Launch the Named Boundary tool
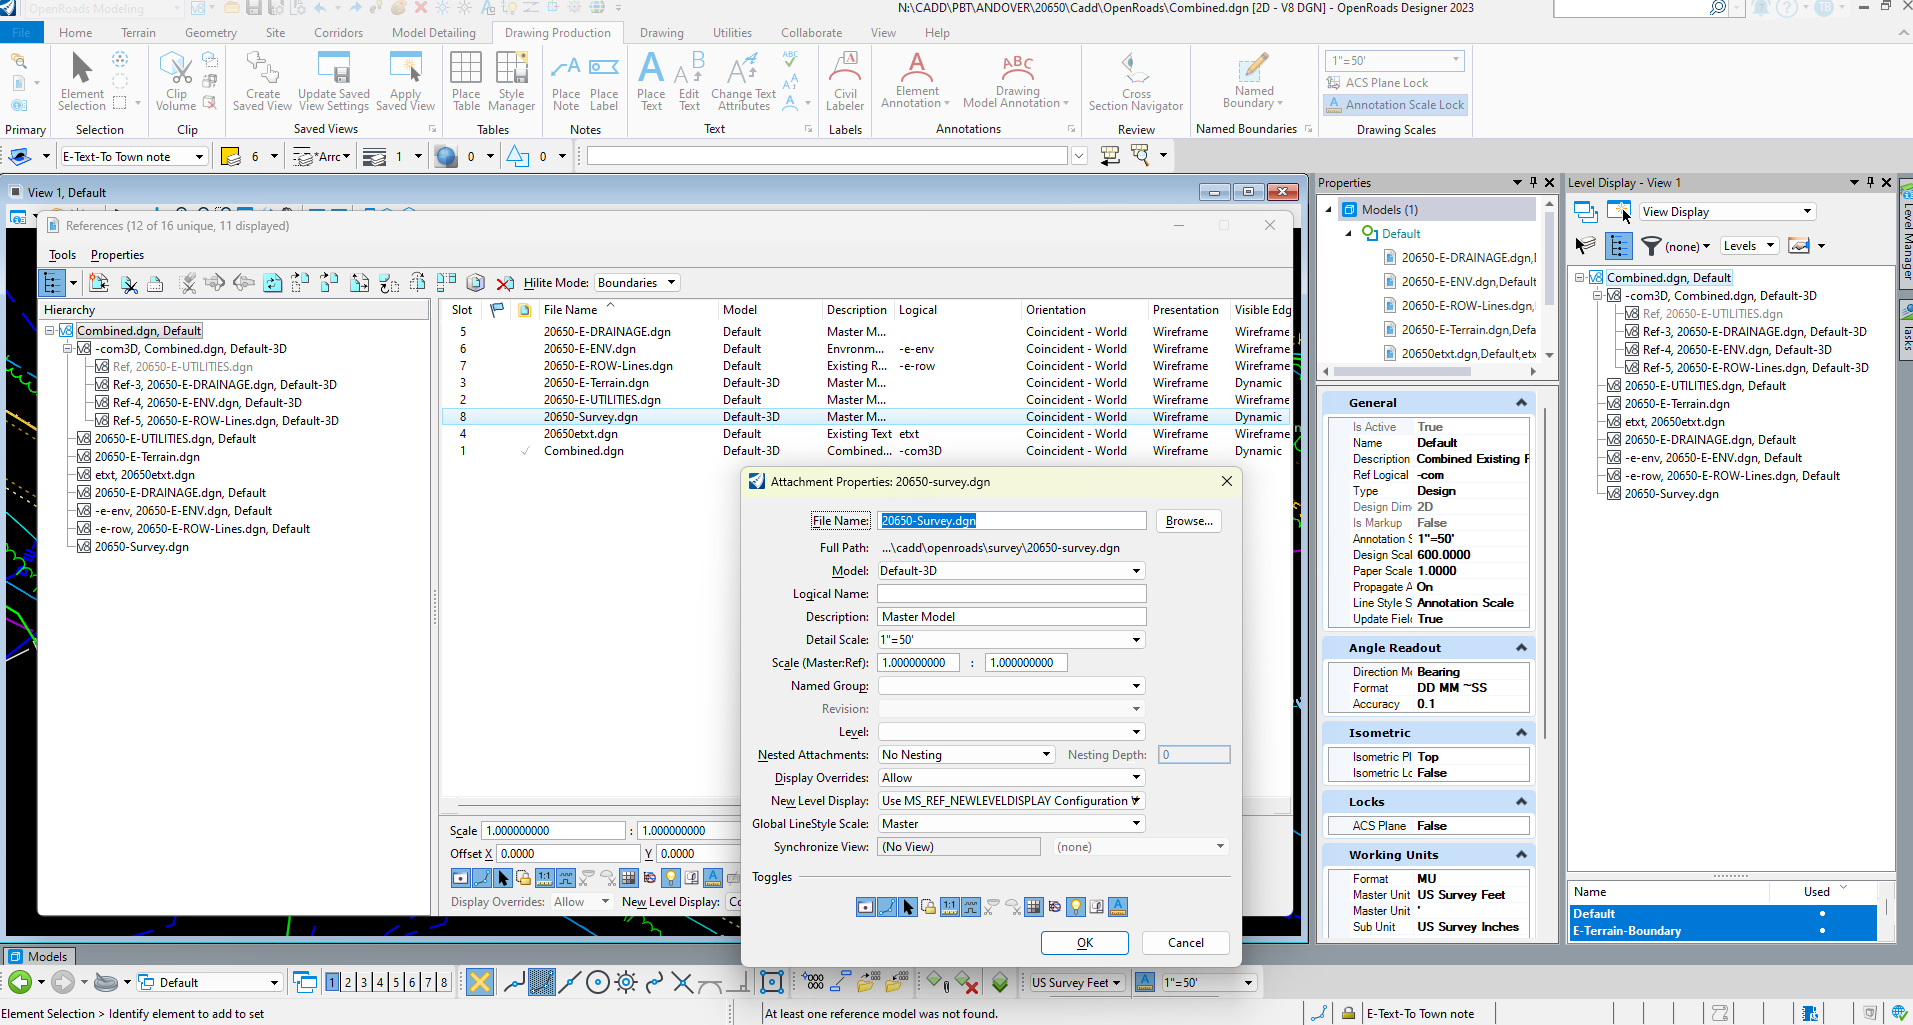The height and width of the screenshot is (1025, 1913). coord(1251,80)
